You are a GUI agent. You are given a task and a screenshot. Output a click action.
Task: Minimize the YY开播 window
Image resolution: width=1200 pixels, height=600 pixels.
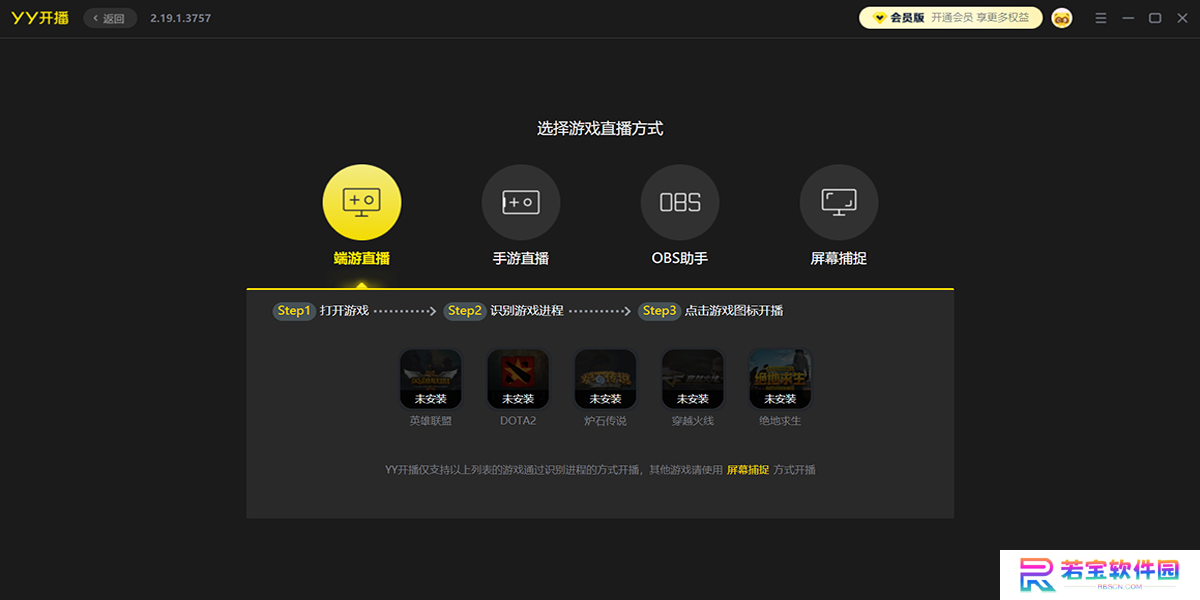(1128, 18)
